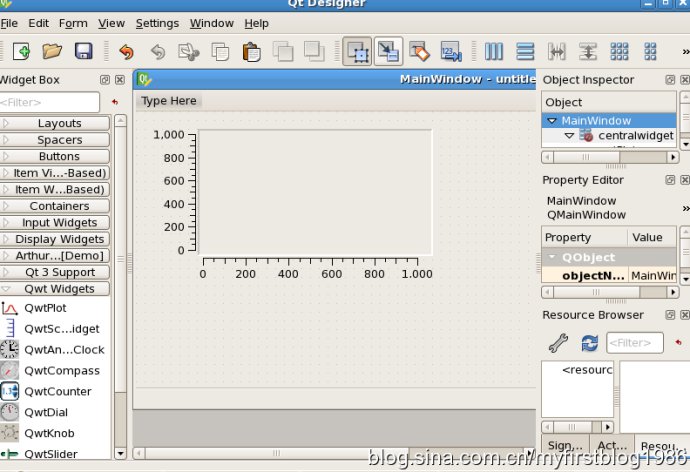
Task: Click the wrench Edit Resources icon
Action: [558, 343]
